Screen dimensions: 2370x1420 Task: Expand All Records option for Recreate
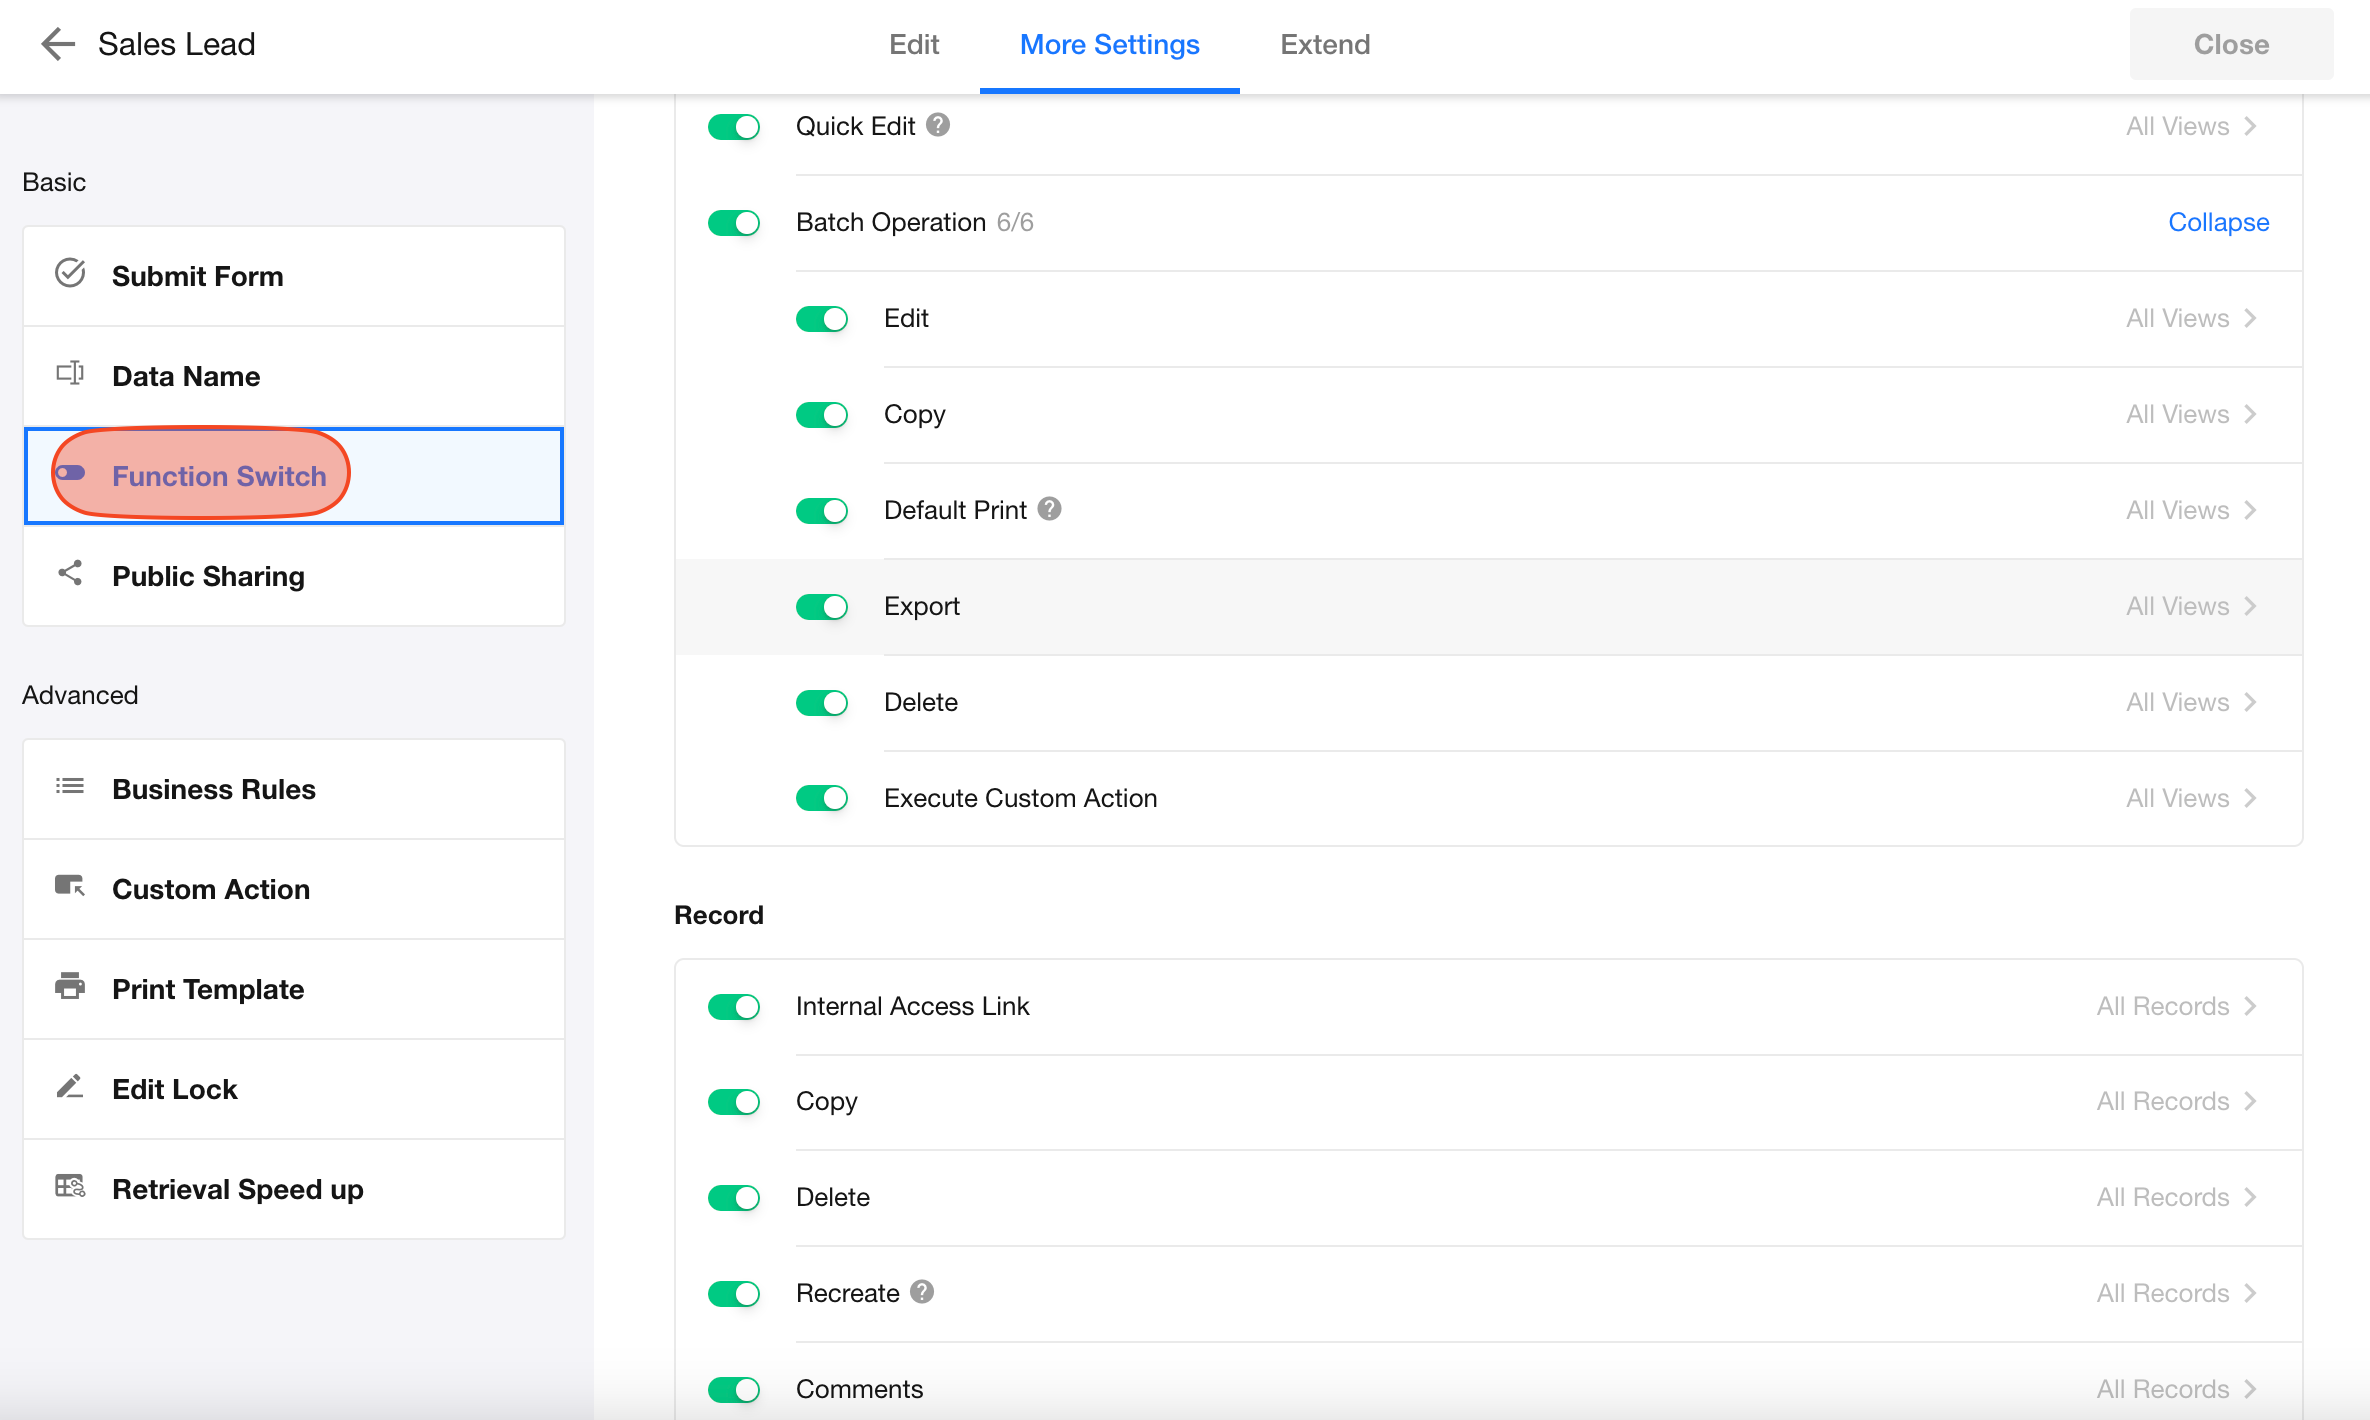[2176, 1293]
